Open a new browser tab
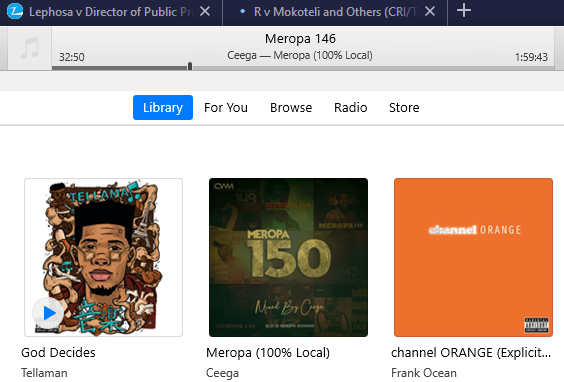Viewport: 564px width, 382px height. pyautogui.click(x=464, y=10)
